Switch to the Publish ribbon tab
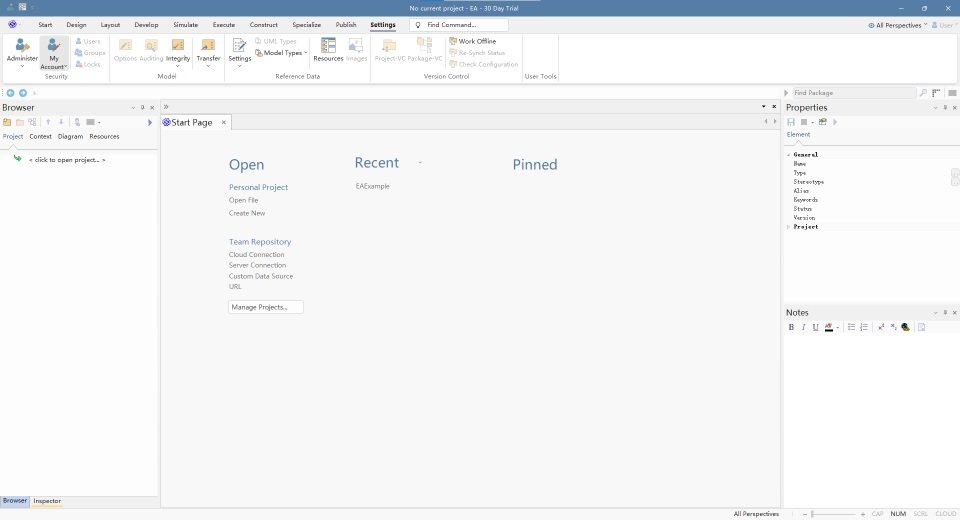This screenshot has width=960, height=520. tap(346, 25)
